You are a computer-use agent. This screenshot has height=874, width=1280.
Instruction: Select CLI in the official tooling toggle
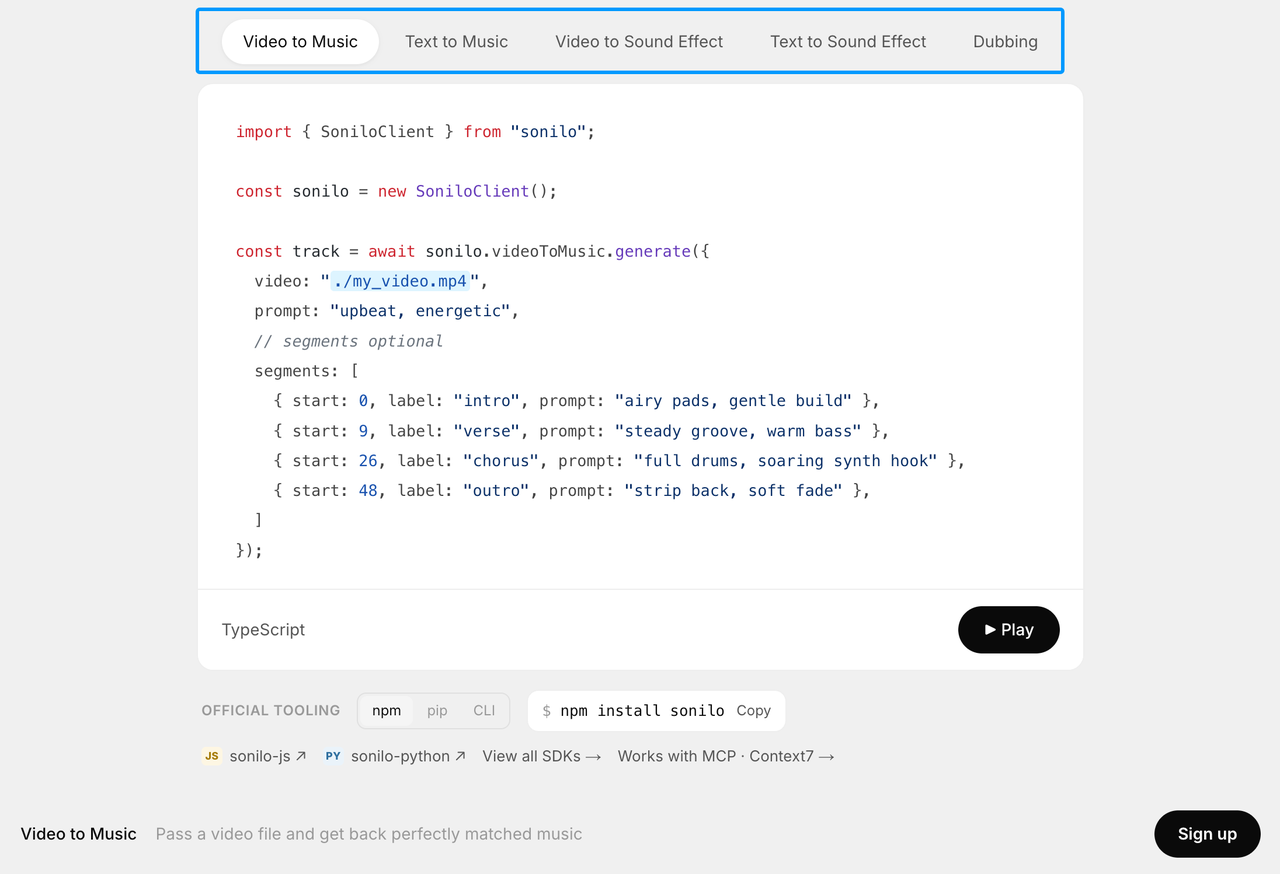(484, 711)
